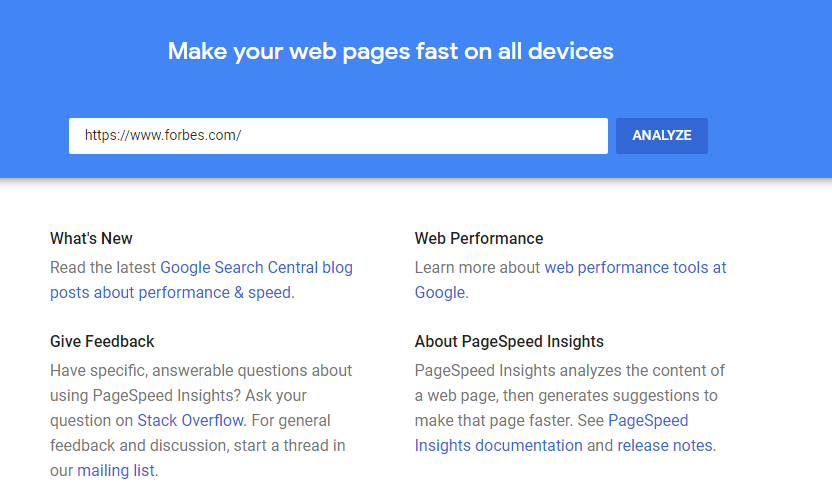Image resolution: width=832 pixels, height=504 pixels.
Task: Open the mailing list link
Action: (x=116, y=470)
